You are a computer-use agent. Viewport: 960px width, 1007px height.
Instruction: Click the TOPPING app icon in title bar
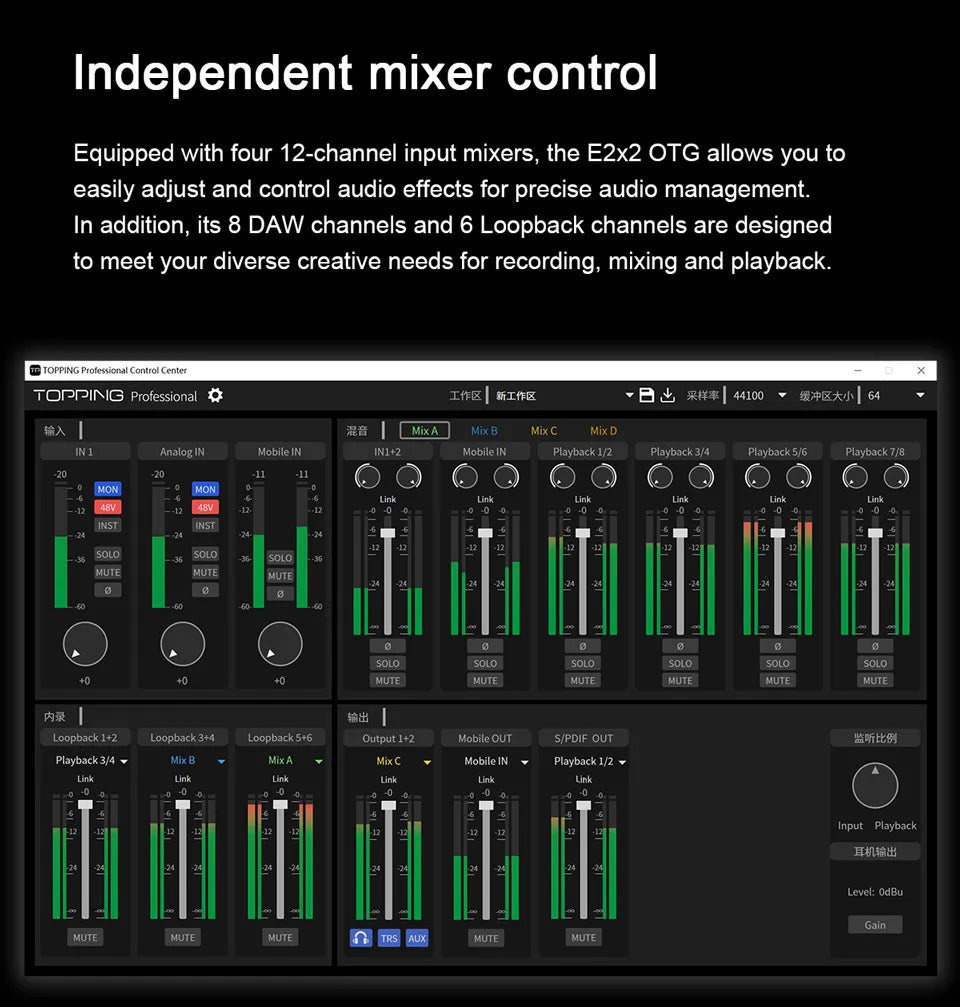point(33,369)
